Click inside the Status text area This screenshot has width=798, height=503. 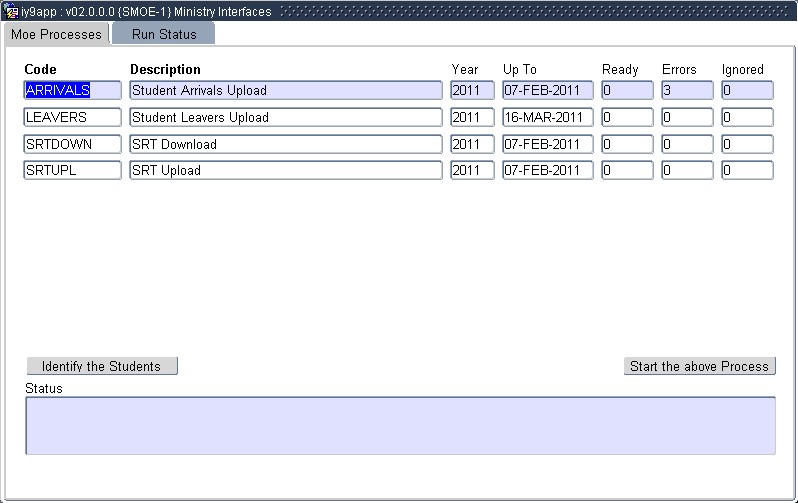pyautogui.click(x=401, y=426)
